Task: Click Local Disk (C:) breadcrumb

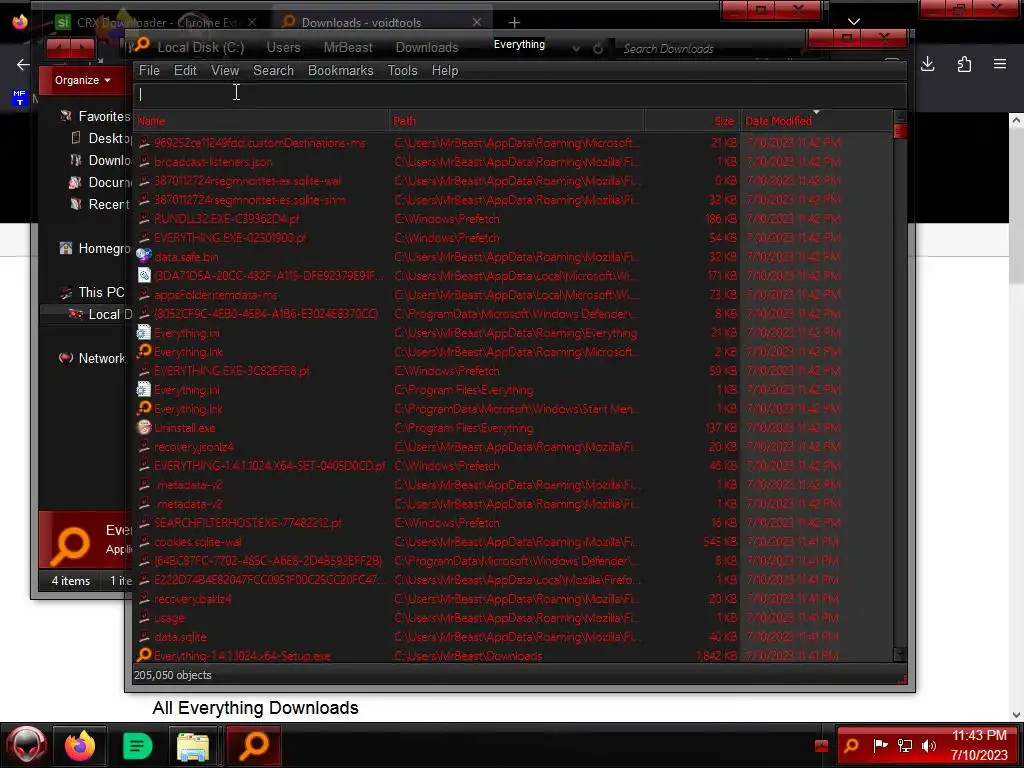Action: (x=200, y=48)
